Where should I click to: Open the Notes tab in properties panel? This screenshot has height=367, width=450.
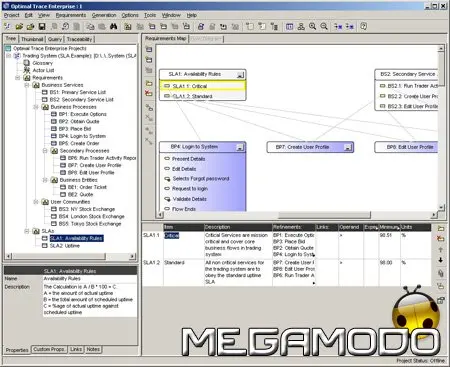[93, 349]
